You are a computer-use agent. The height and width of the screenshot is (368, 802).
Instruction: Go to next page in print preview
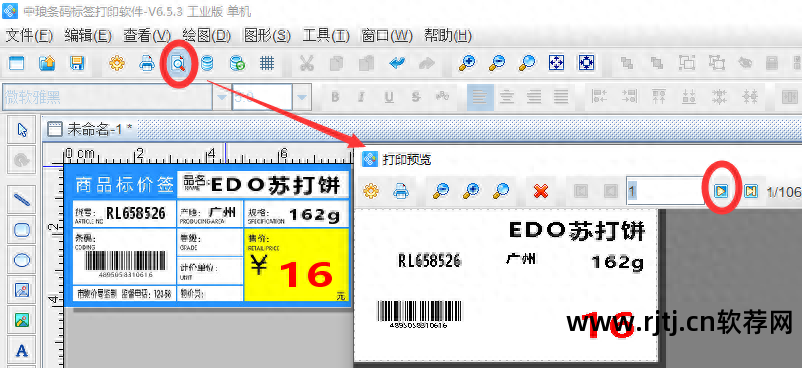point(721,191)
